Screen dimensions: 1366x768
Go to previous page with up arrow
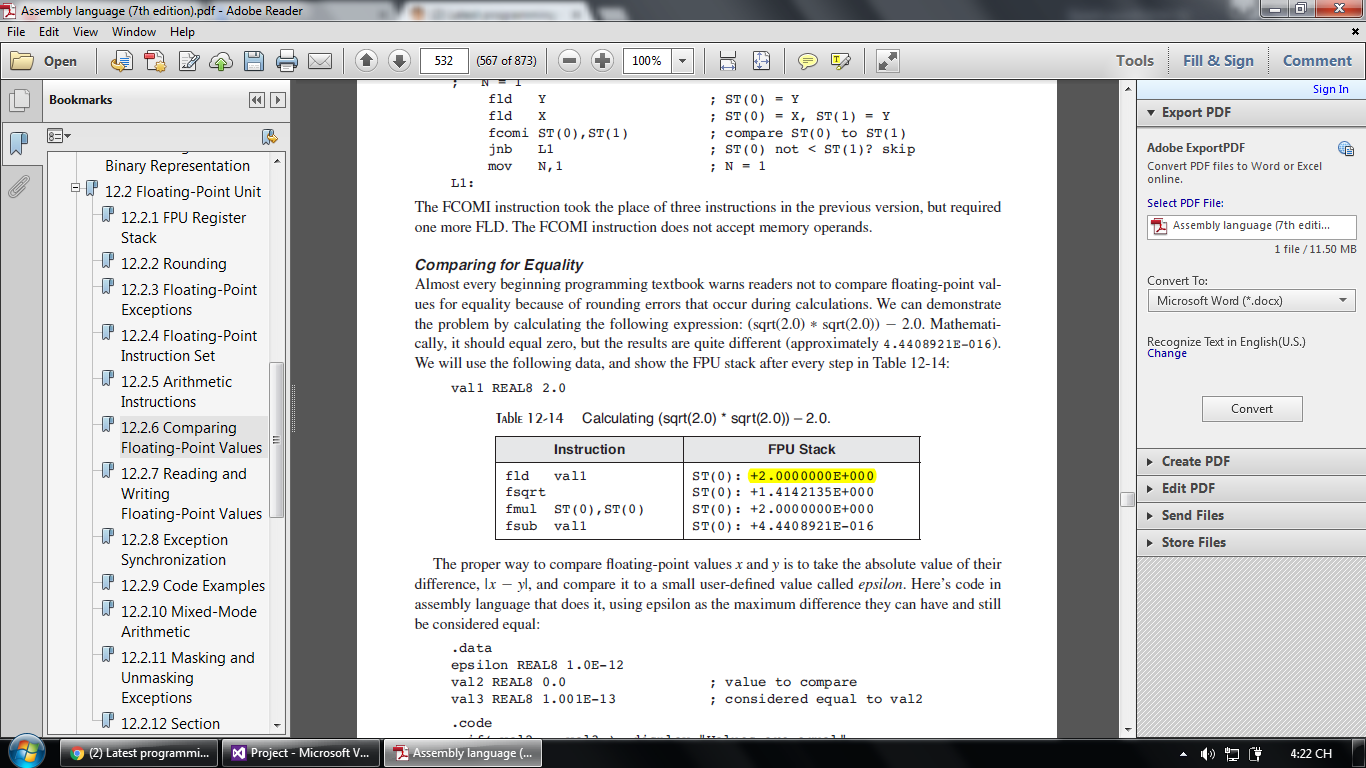click(x=367, y=61)
